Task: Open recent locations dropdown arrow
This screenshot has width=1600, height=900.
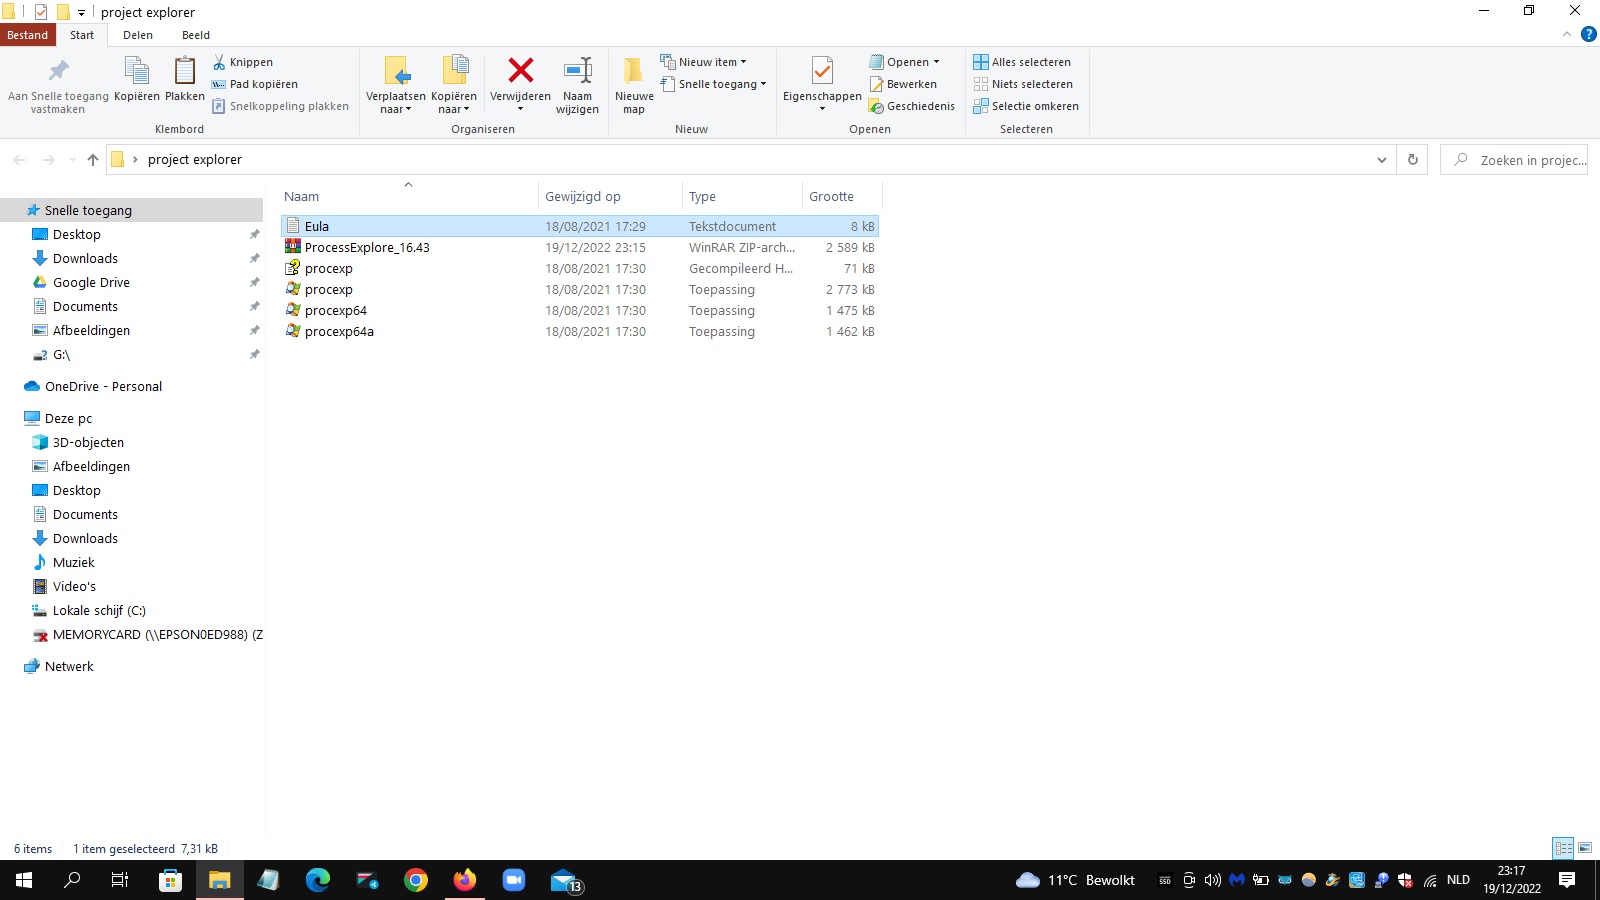Action: click(72, 159)
